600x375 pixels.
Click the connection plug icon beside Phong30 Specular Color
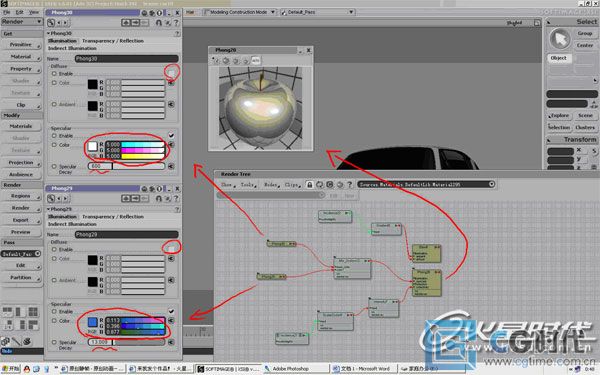(x=171, y=145)
